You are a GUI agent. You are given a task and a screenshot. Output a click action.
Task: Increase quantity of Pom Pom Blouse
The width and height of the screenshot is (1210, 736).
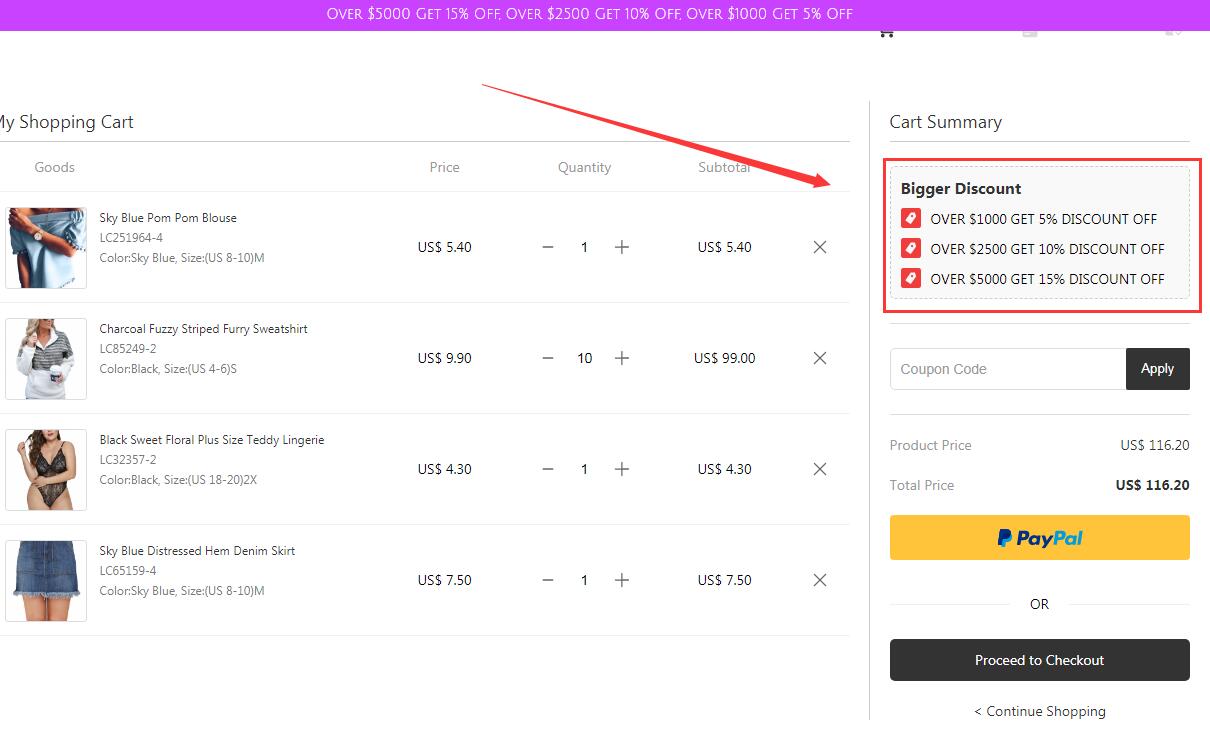tap(622, 247)
